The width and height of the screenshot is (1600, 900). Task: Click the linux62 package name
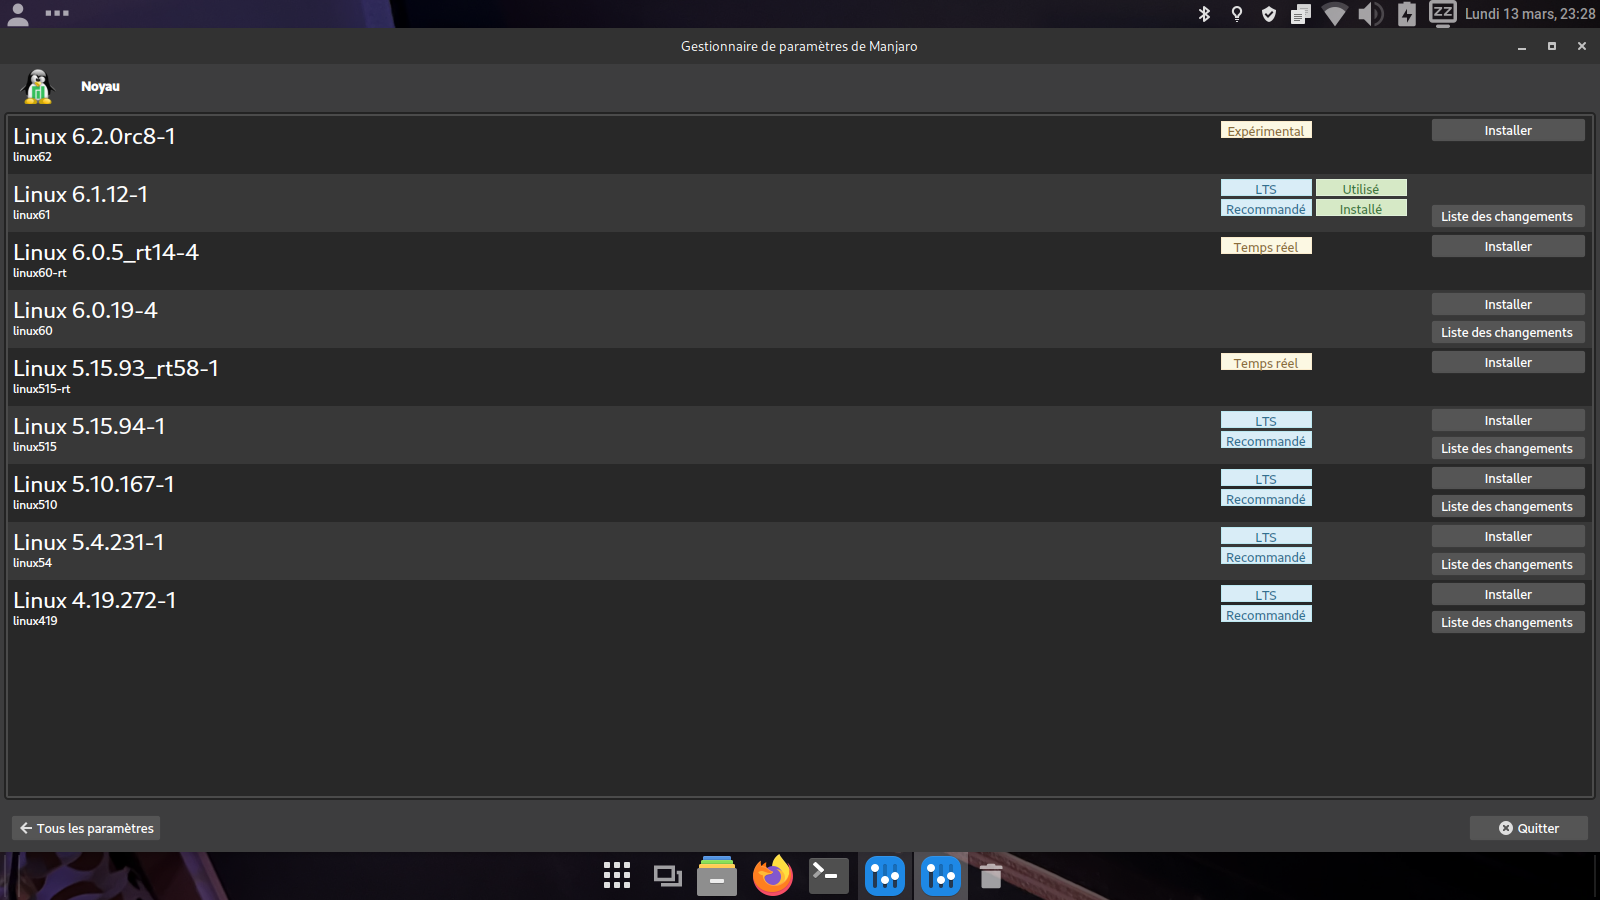[32, 157]
